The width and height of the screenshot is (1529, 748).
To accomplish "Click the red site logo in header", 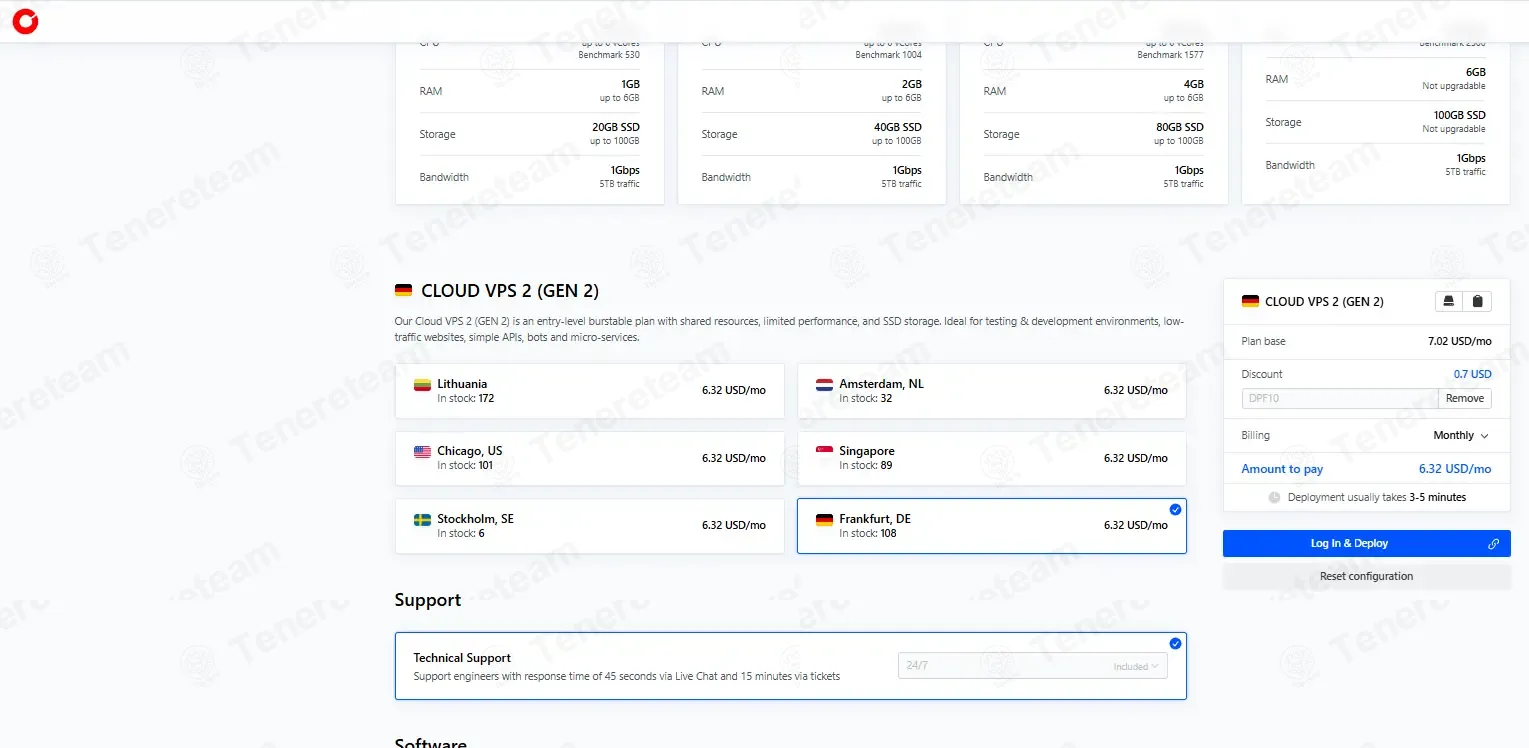I will coord(25,21).
